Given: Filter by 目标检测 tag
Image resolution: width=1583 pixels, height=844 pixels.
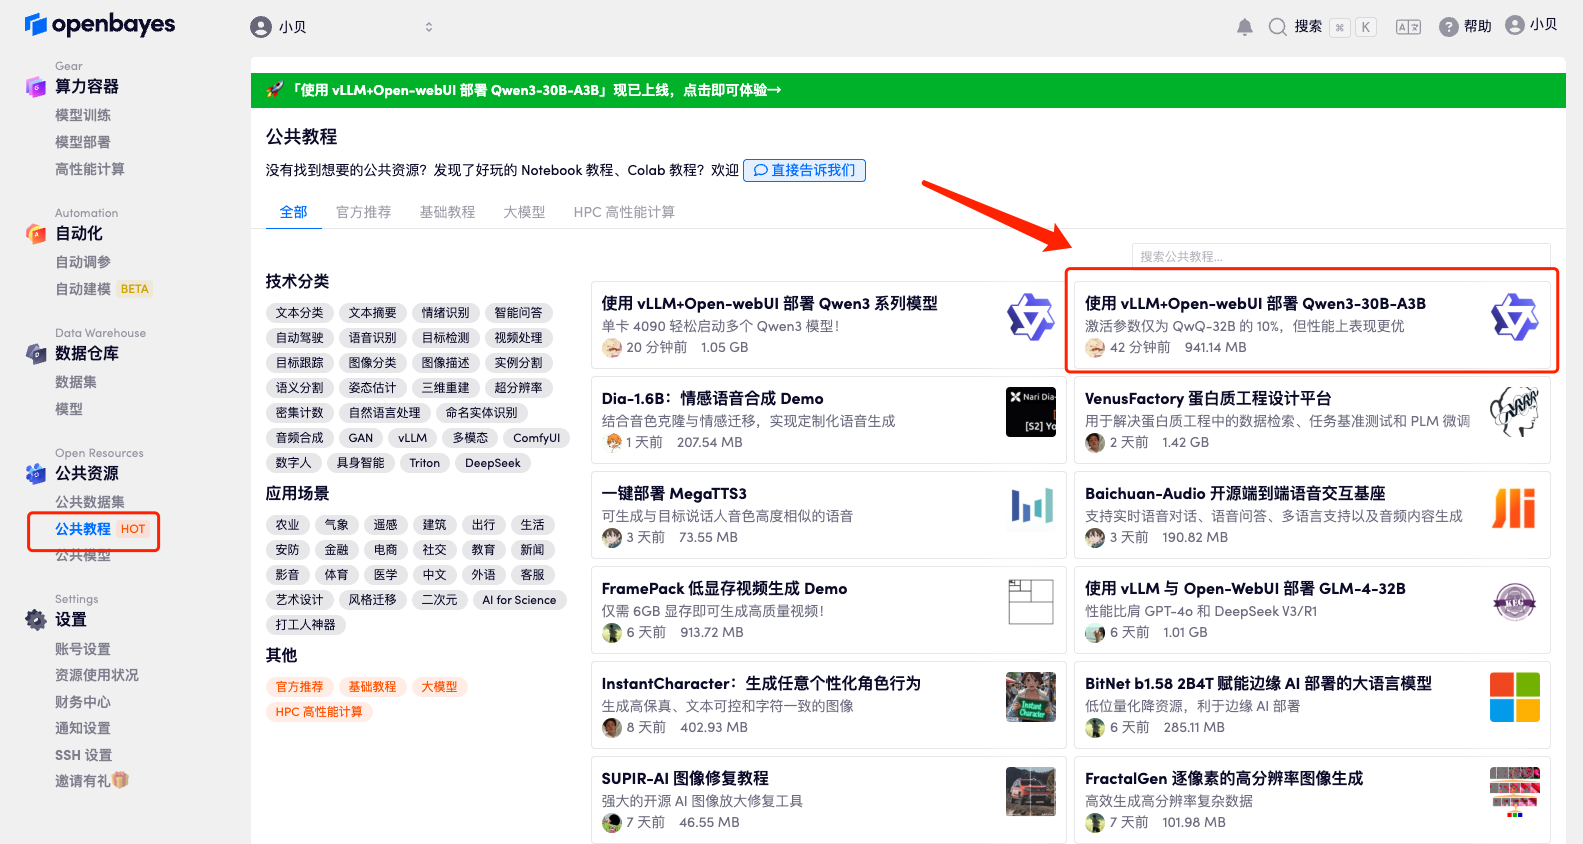Looking at the screenshot, I should point(446,338).
